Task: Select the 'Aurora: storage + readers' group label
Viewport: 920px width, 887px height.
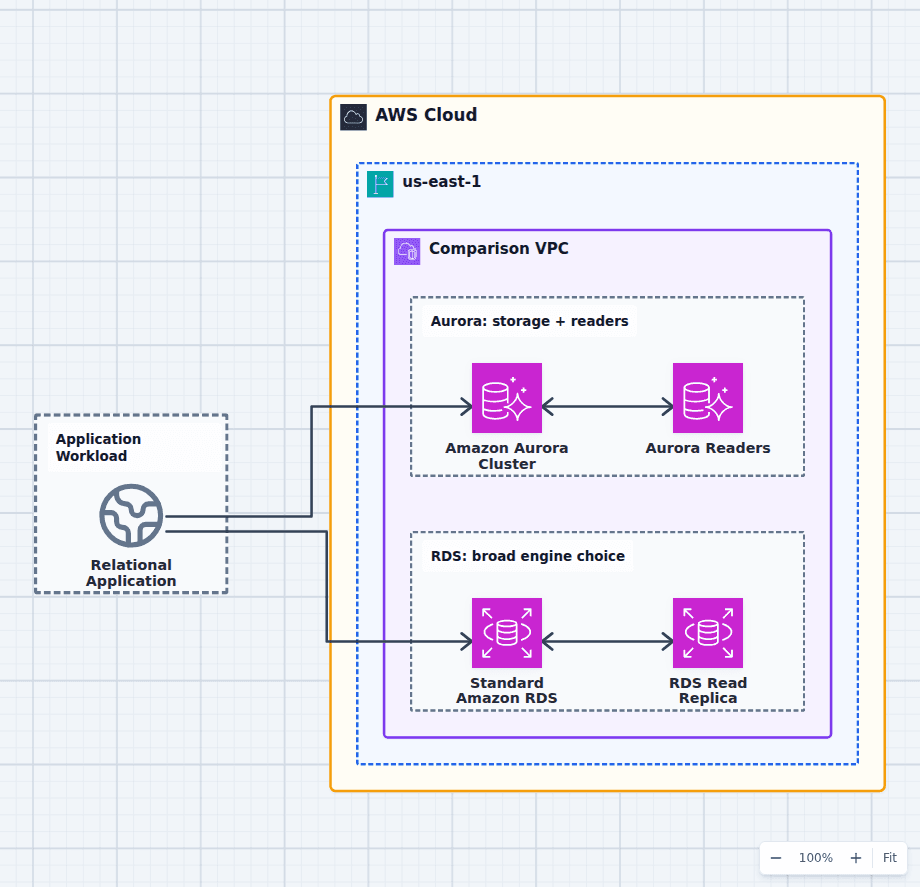Action: pos(529,321)
